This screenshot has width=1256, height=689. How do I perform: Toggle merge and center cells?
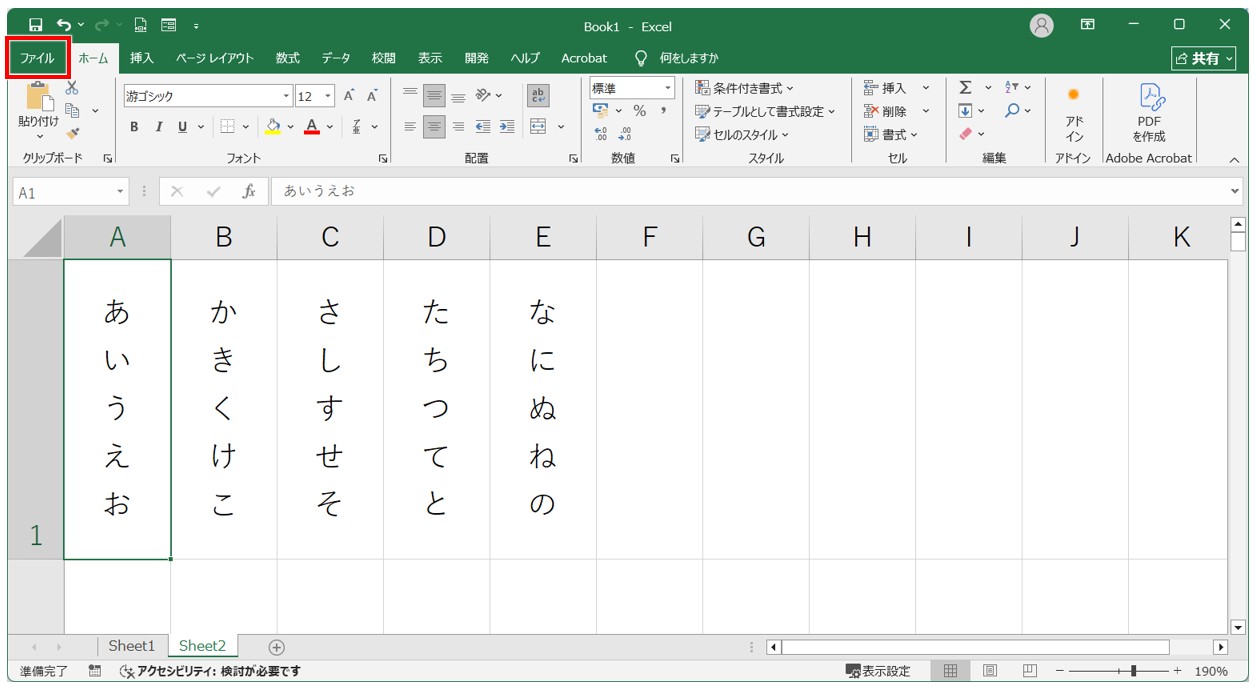[538, 127]
